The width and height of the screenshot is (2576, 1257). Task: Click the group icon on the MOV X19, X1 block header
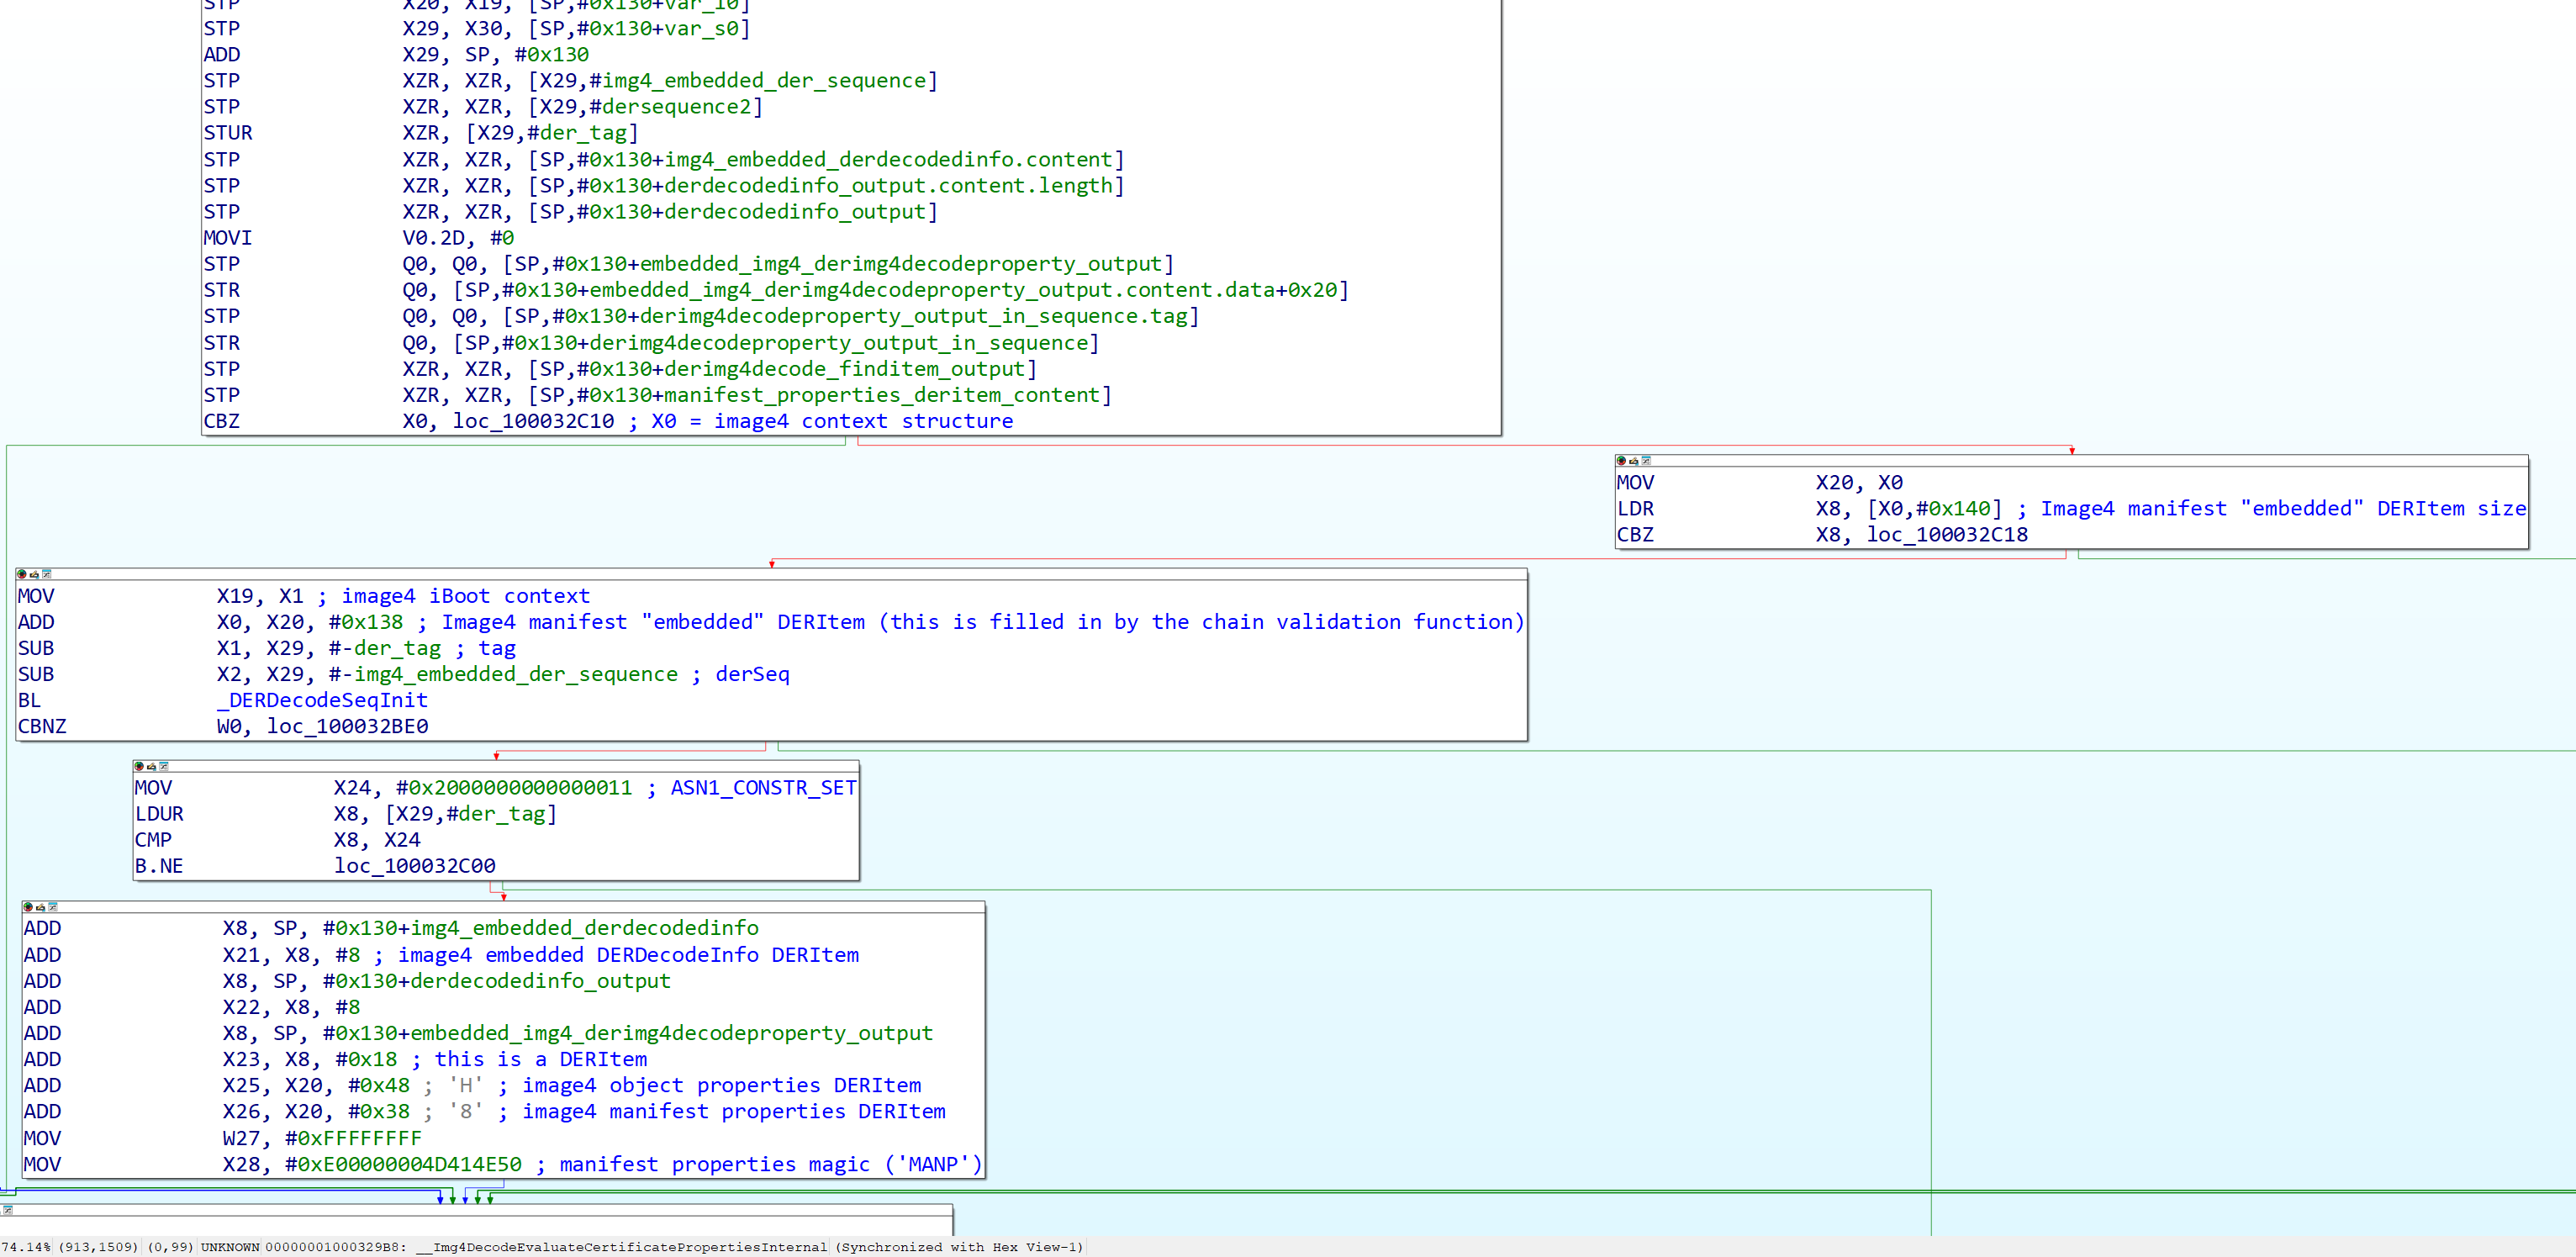pyautogui.click(x=47, y=574)
